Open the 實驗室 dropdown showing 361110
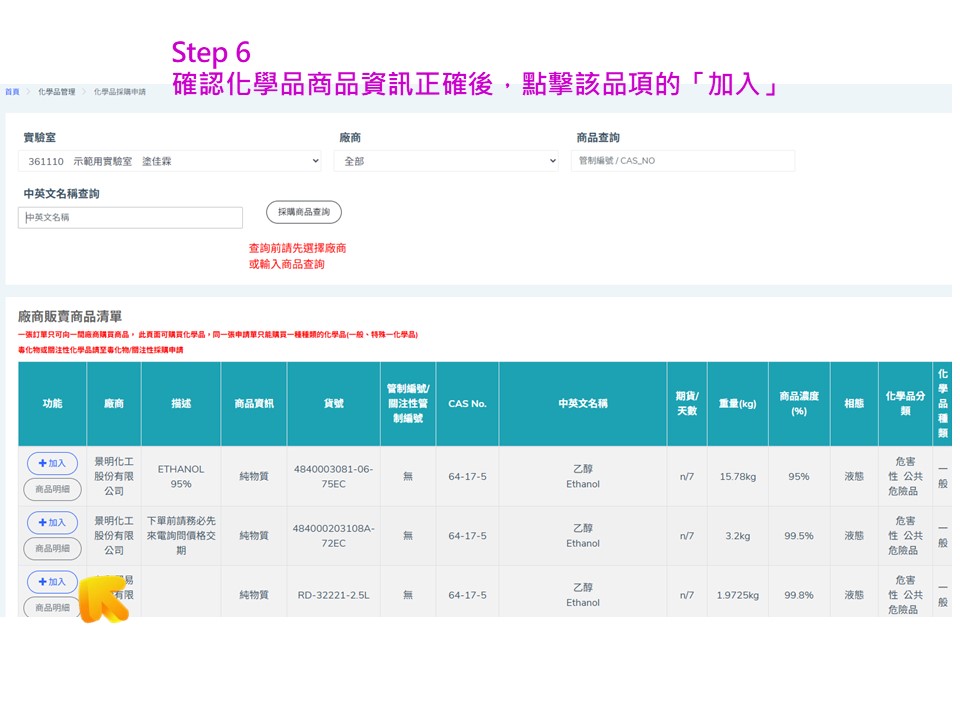Viewport: 960px width, 720px height. click(x=170, y=161)
